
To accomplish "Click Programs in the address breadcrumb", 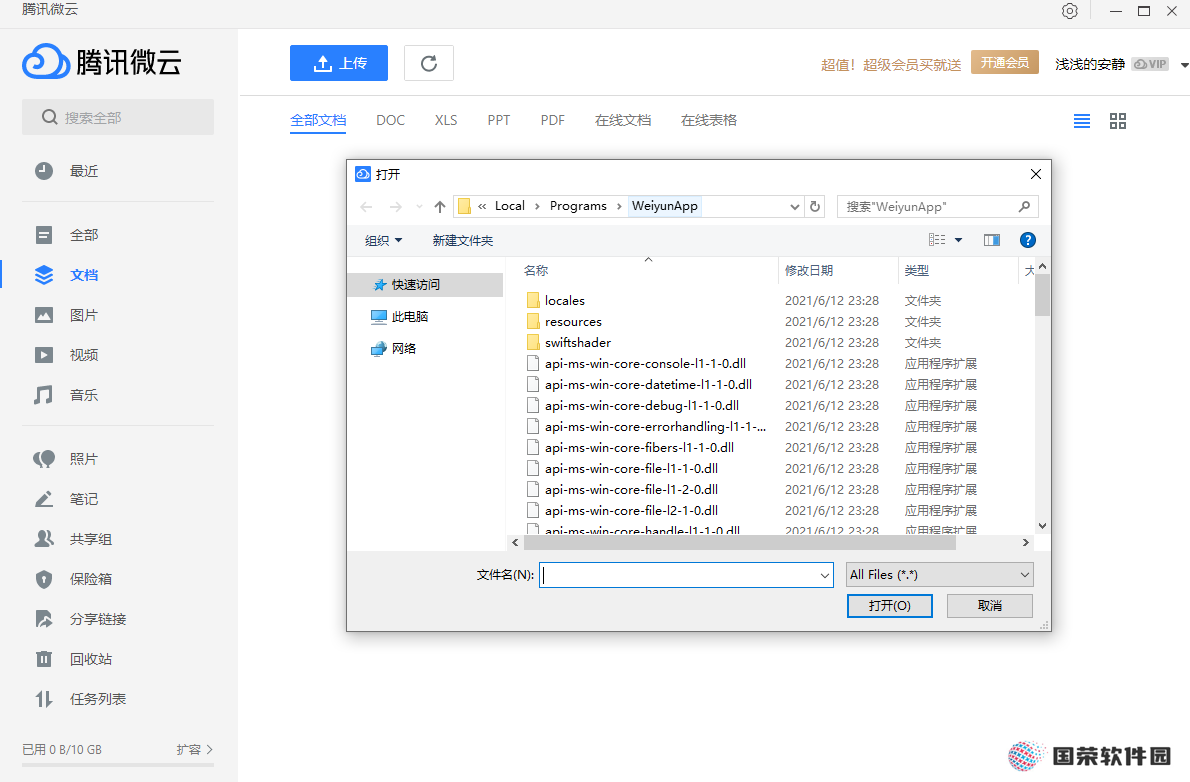I will coord(578,207).
